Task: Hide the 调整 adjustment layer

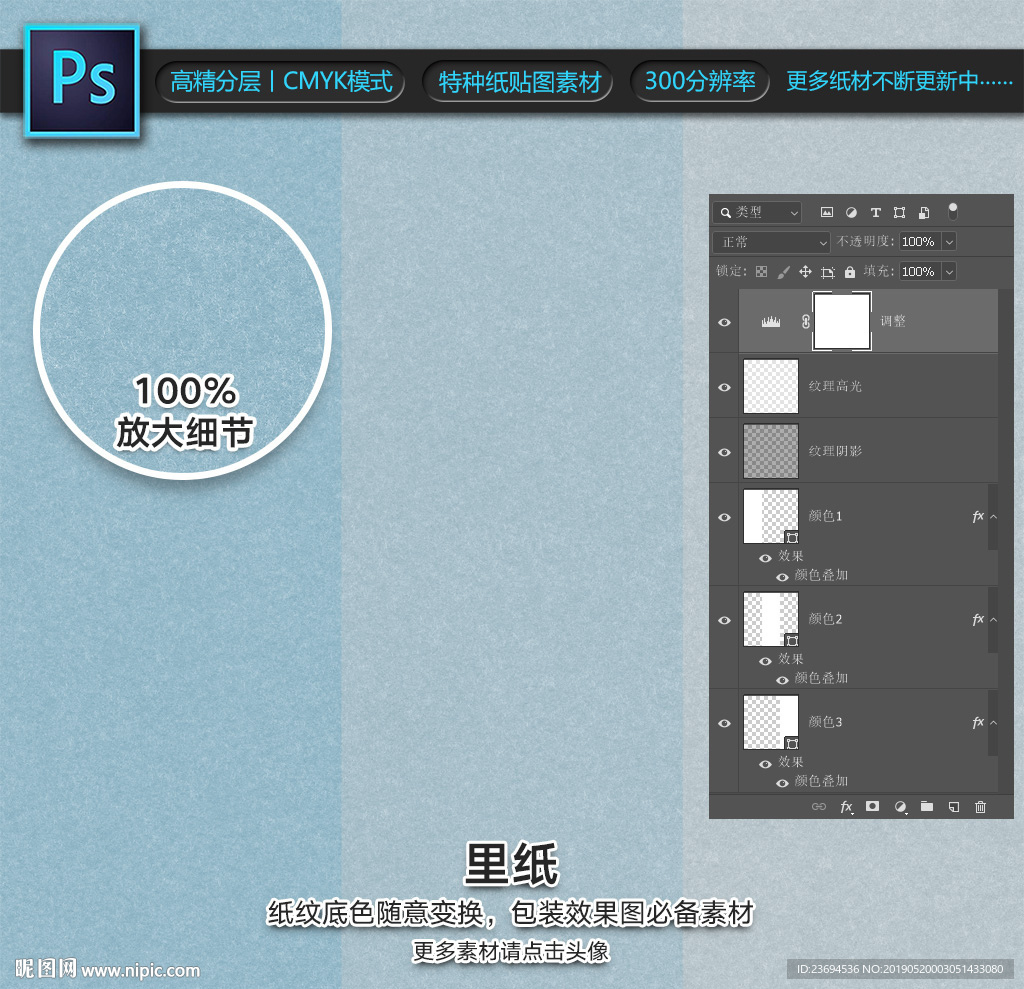Action: 724,323
